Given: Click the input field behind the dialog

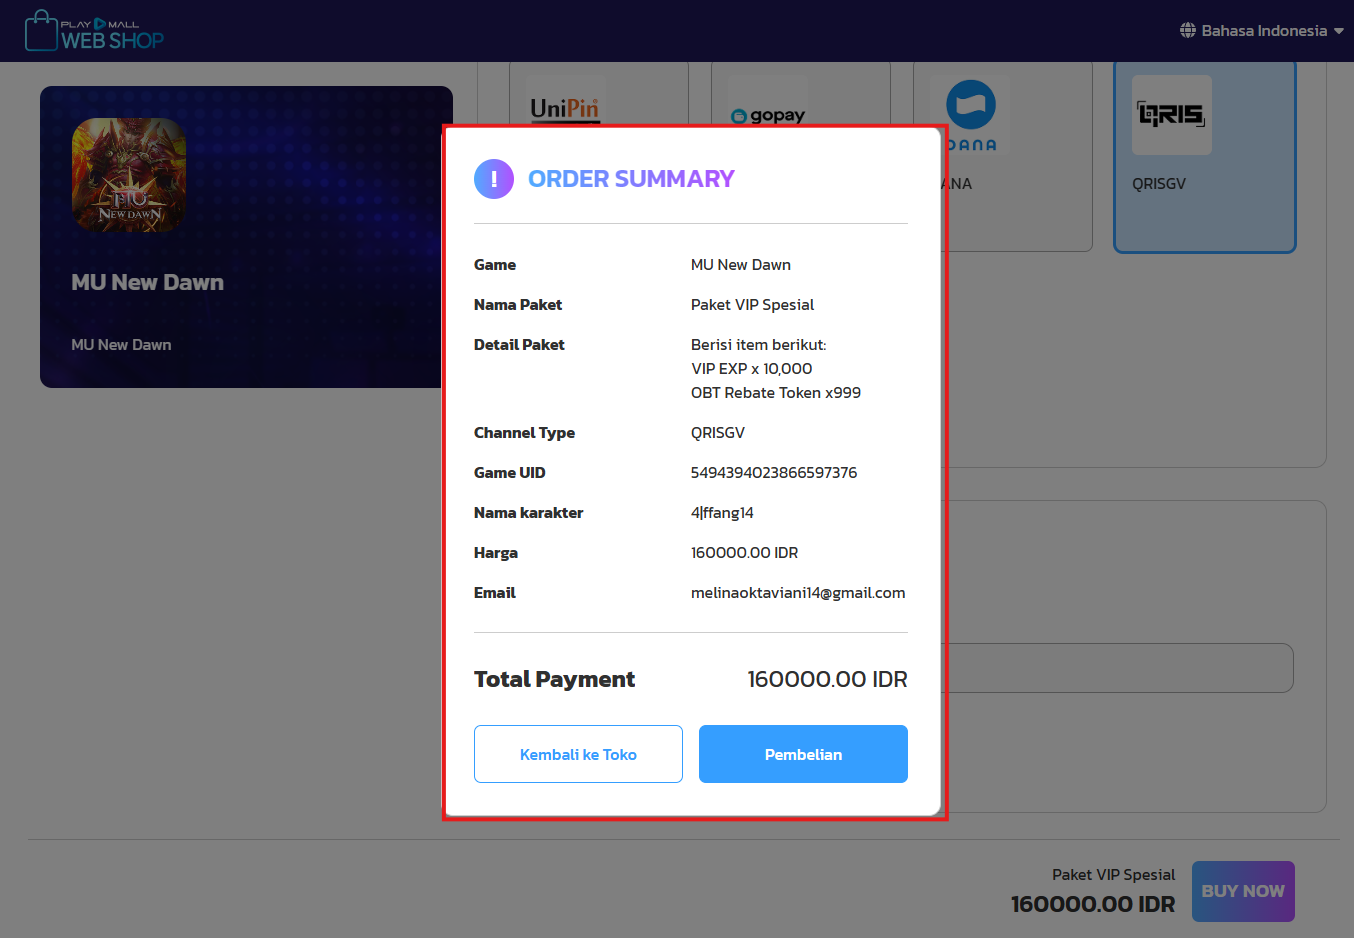Looking at the screenshot, I should (x=1118, y=668).
